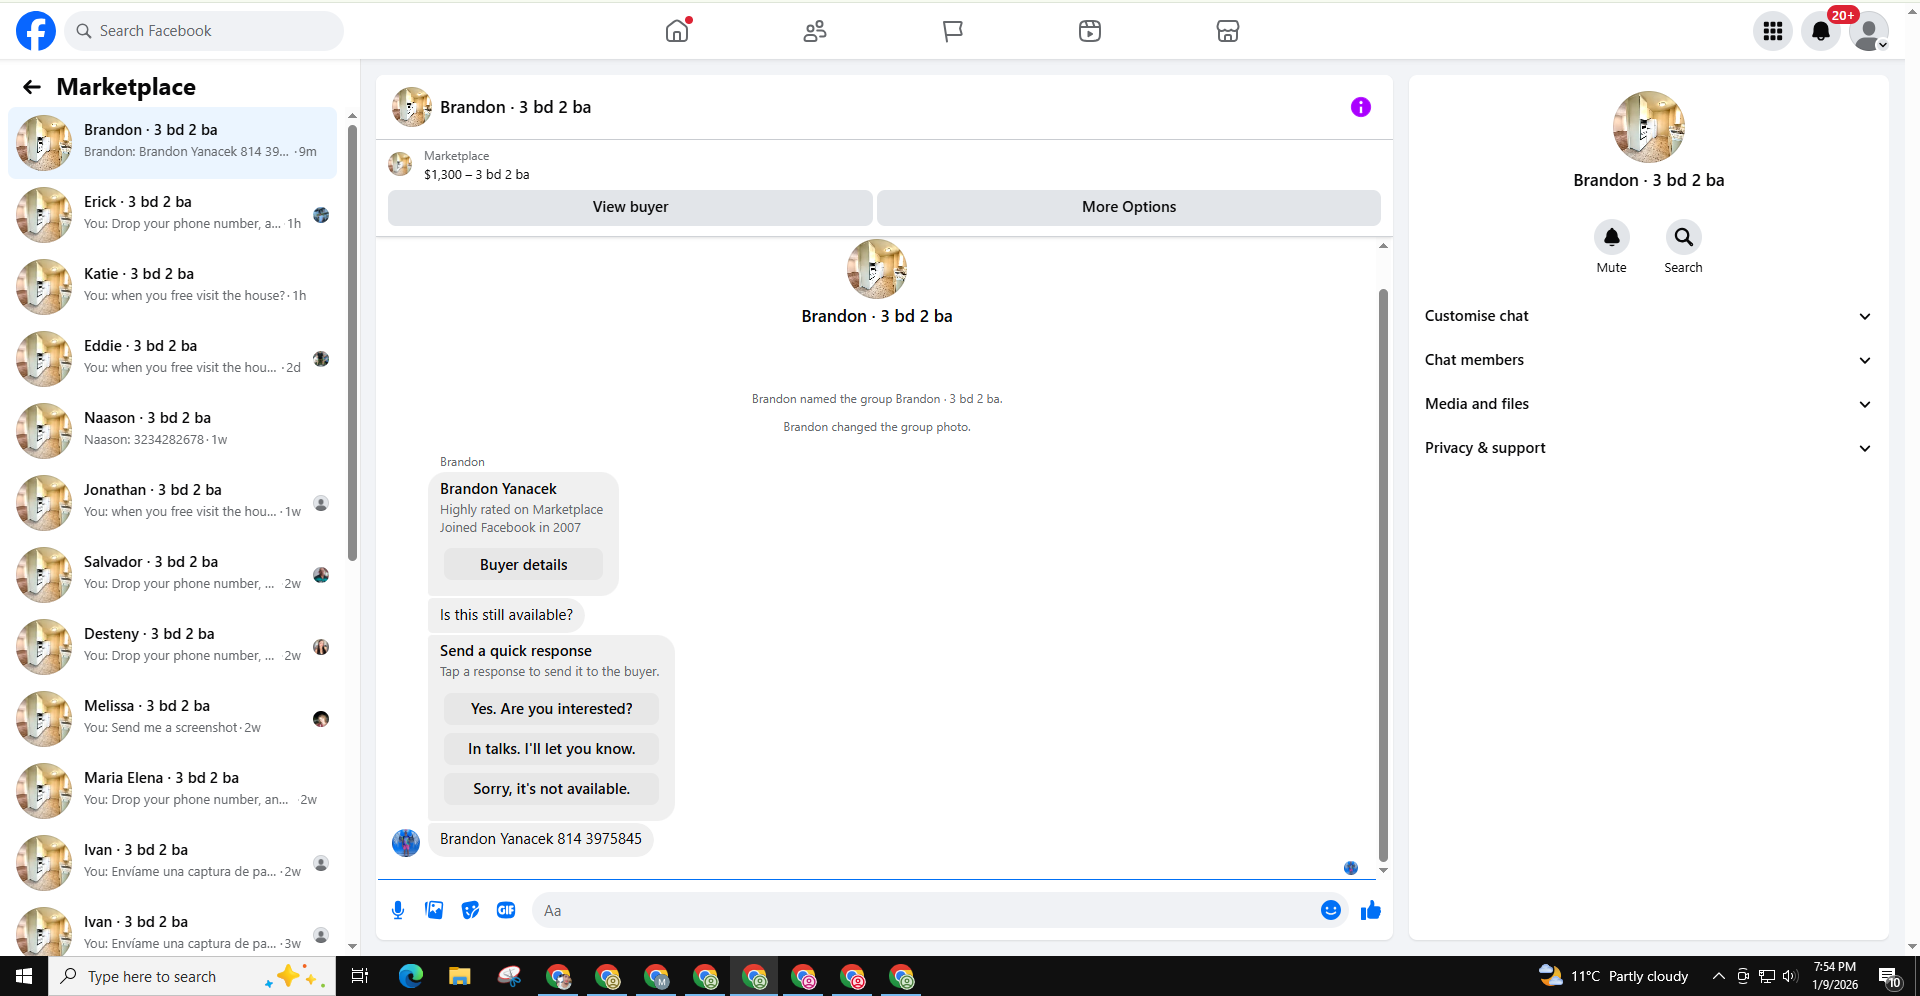Open the Reels video tab
The width and height of the screenshot is (1920, 996).
[1090, 31]
